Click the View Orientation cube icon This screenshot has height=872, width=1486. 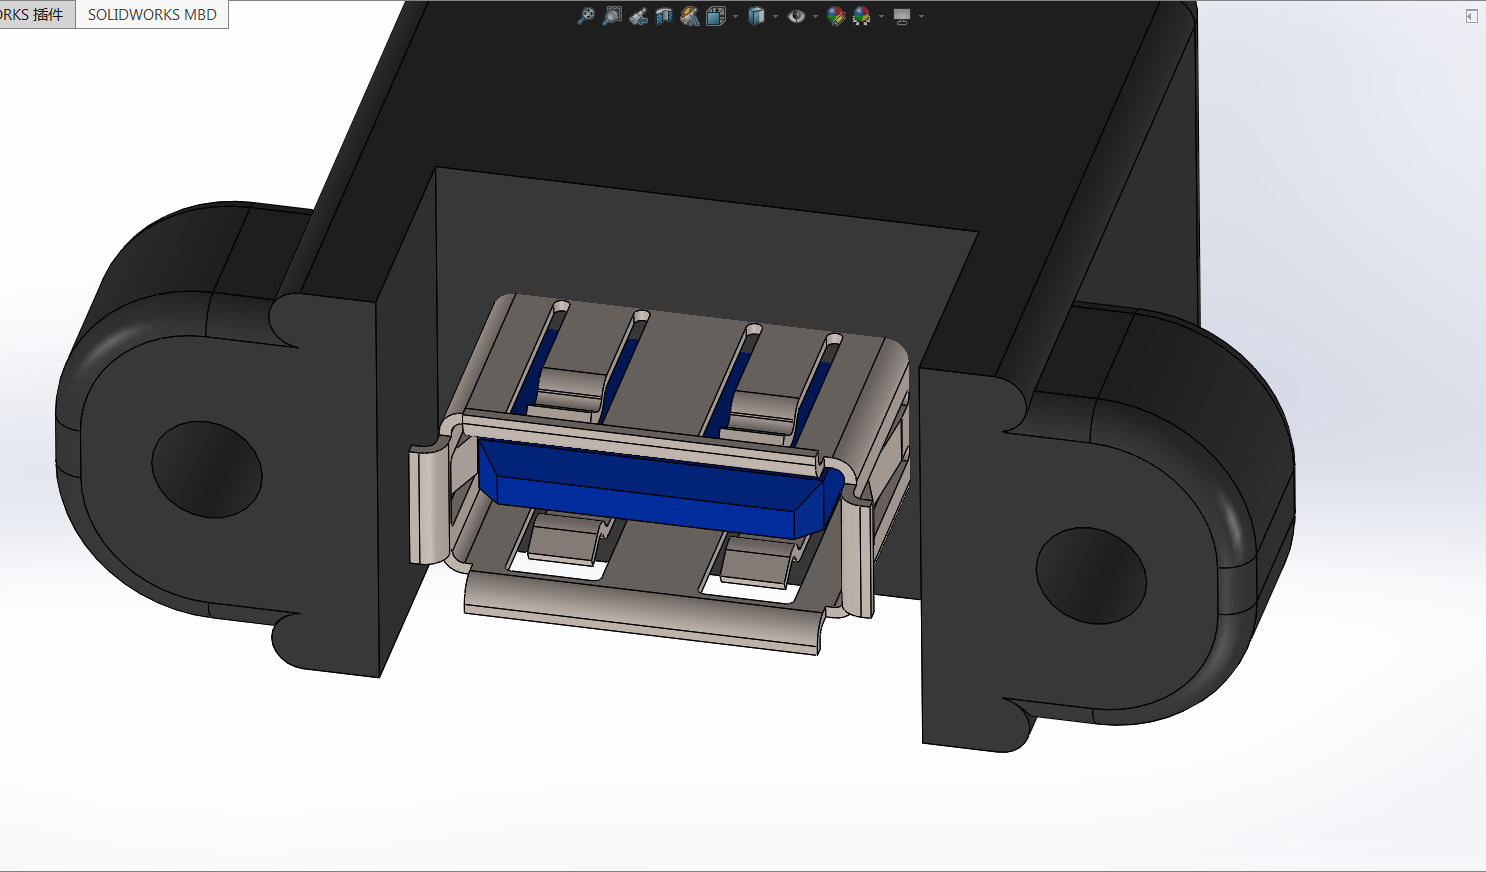click(715, 16)
